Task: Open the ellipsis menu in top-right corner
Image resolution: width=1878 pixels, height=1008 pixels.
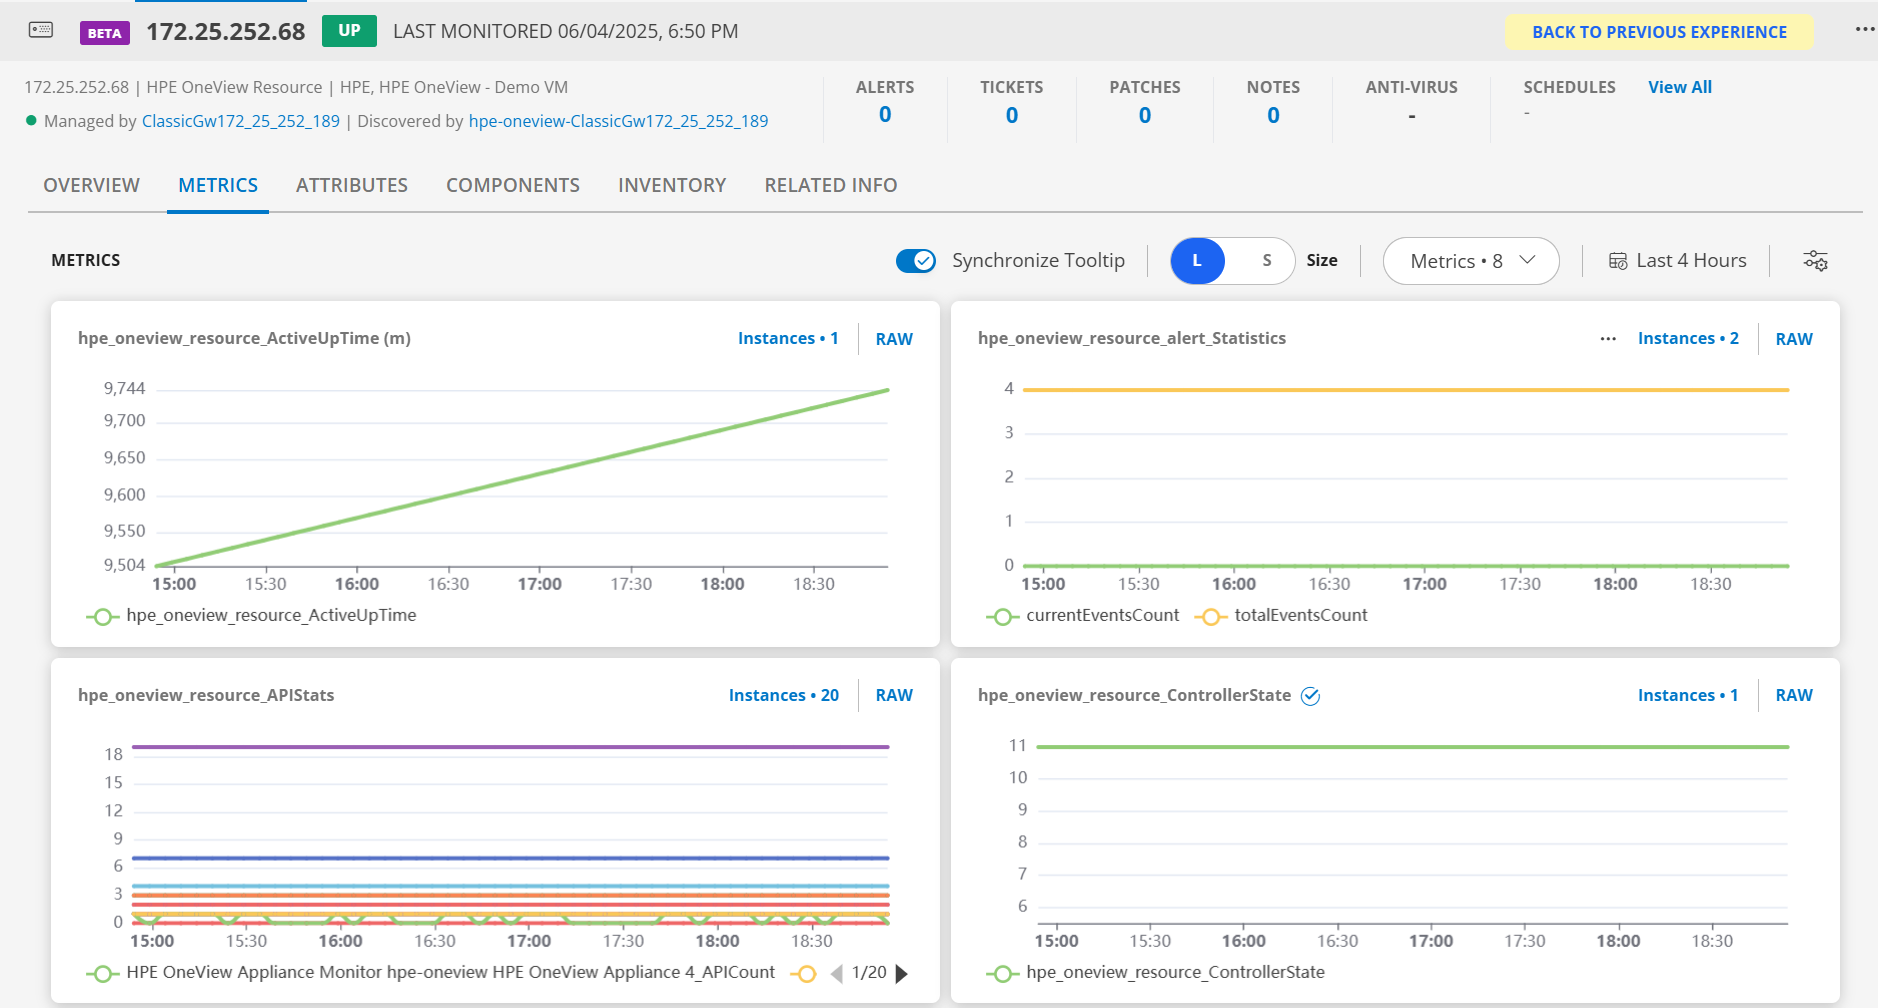Action: coord(1866,29)
